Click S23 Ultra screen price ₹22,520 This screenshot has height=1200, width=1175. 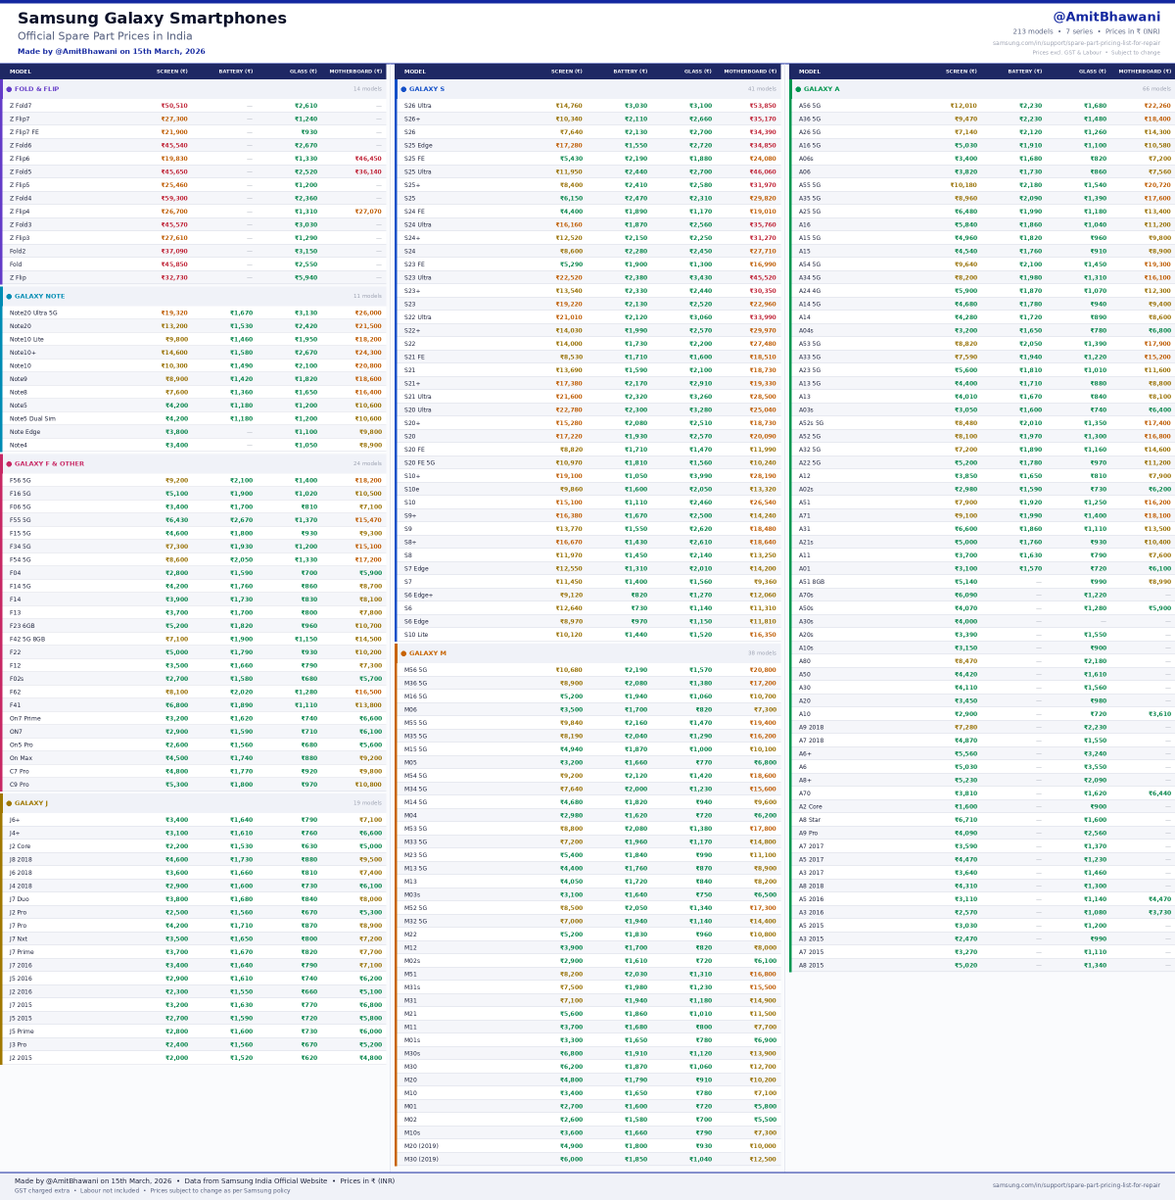pos(569,277)
